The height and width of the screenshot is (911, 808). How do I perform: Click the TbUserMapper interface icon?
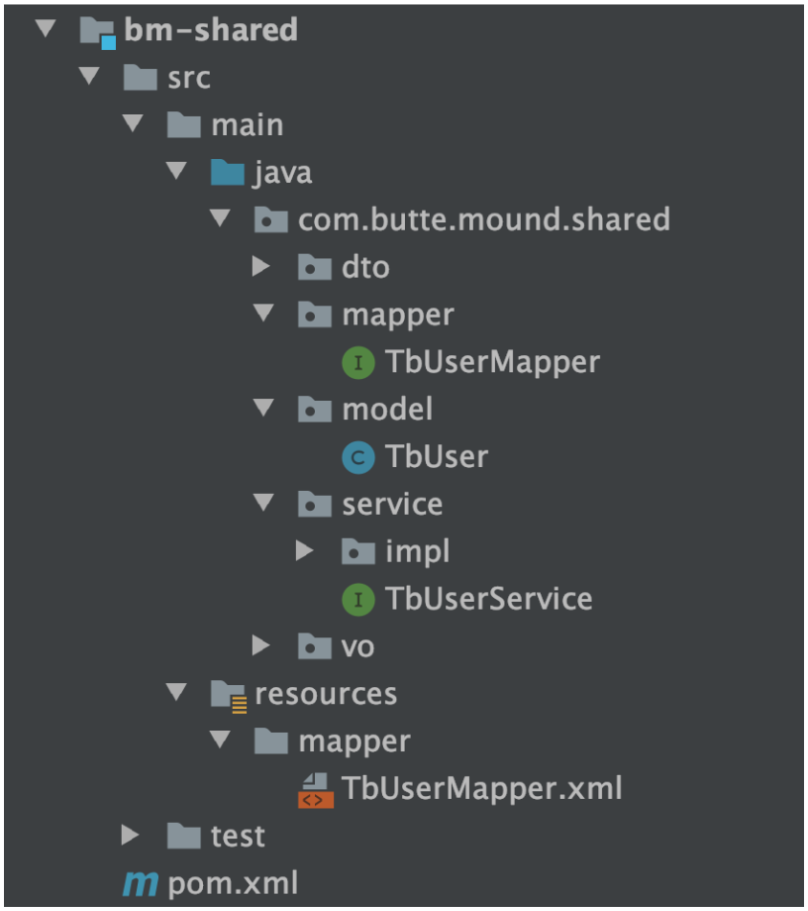(358, 363)
